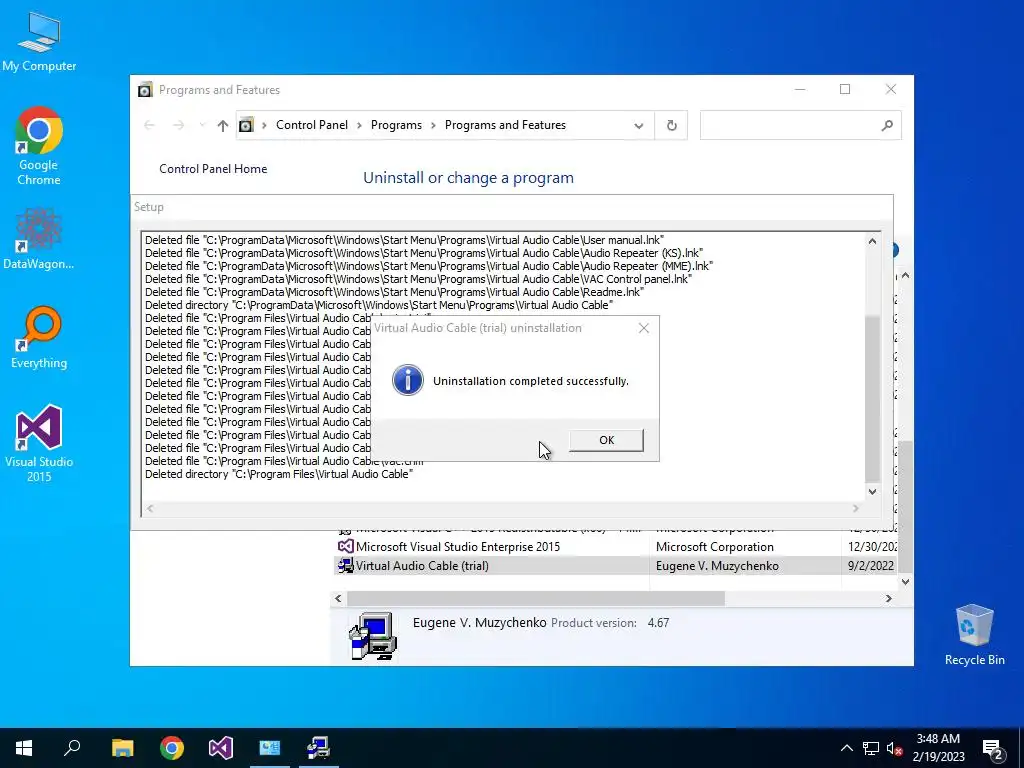Open the Control Panel Home link

tap(213, 168)
